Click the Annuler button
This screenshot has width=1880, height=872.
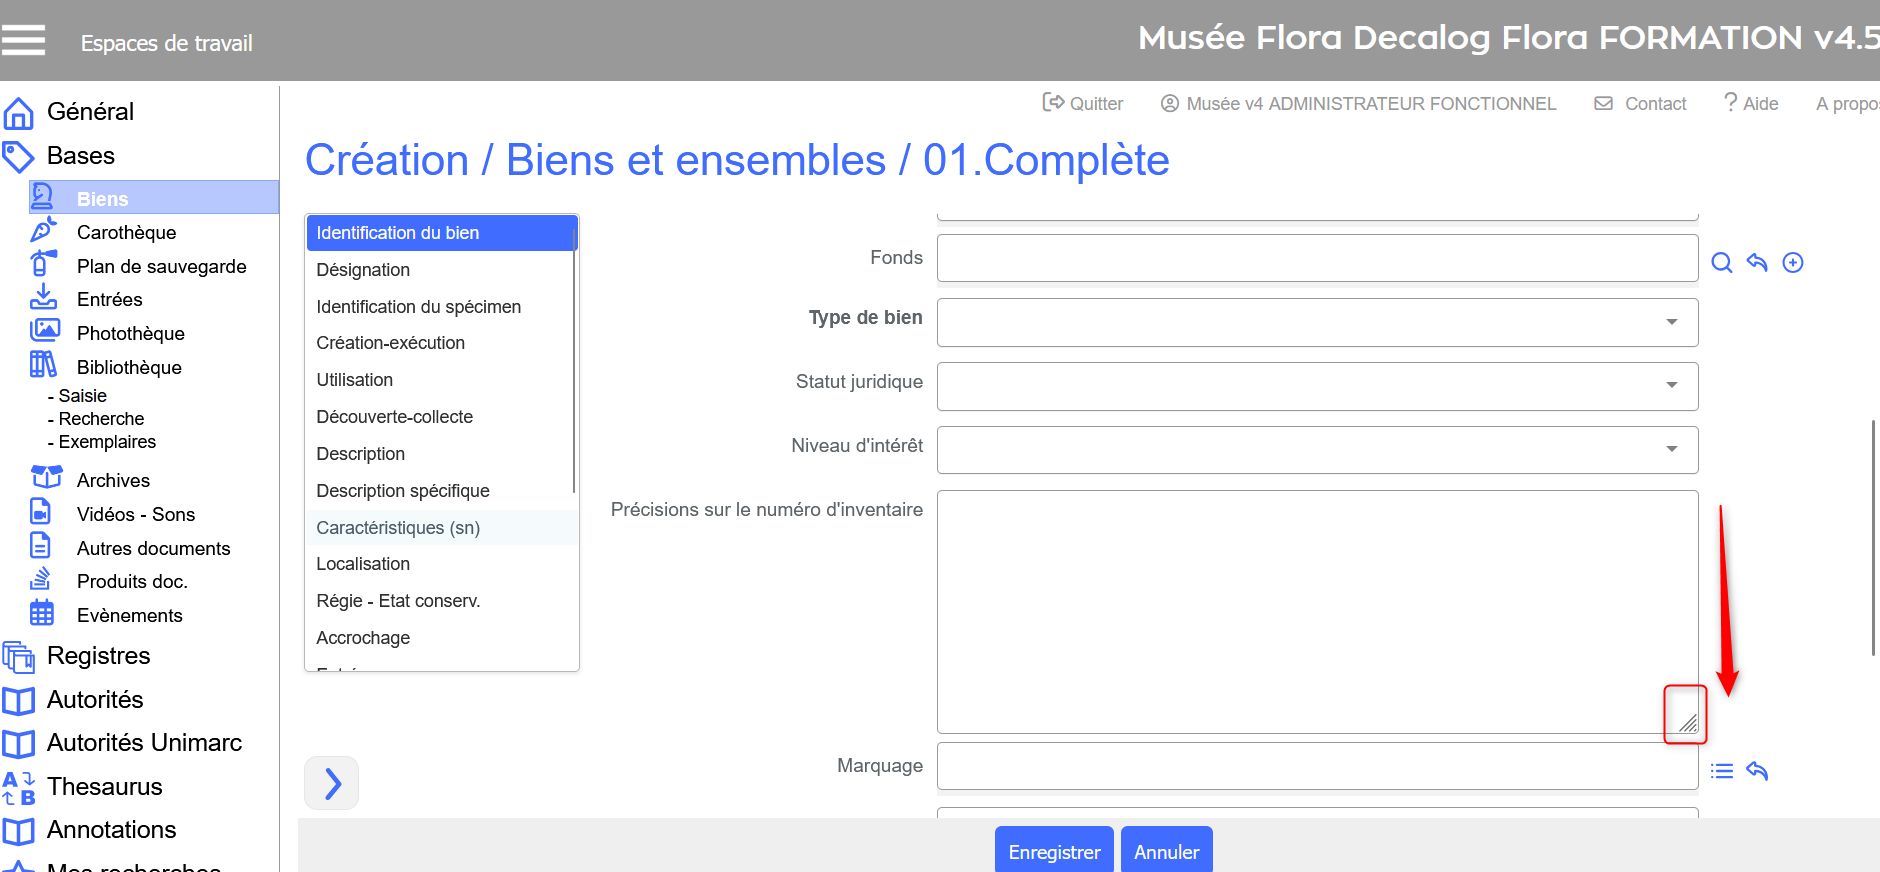point(1166,851)
